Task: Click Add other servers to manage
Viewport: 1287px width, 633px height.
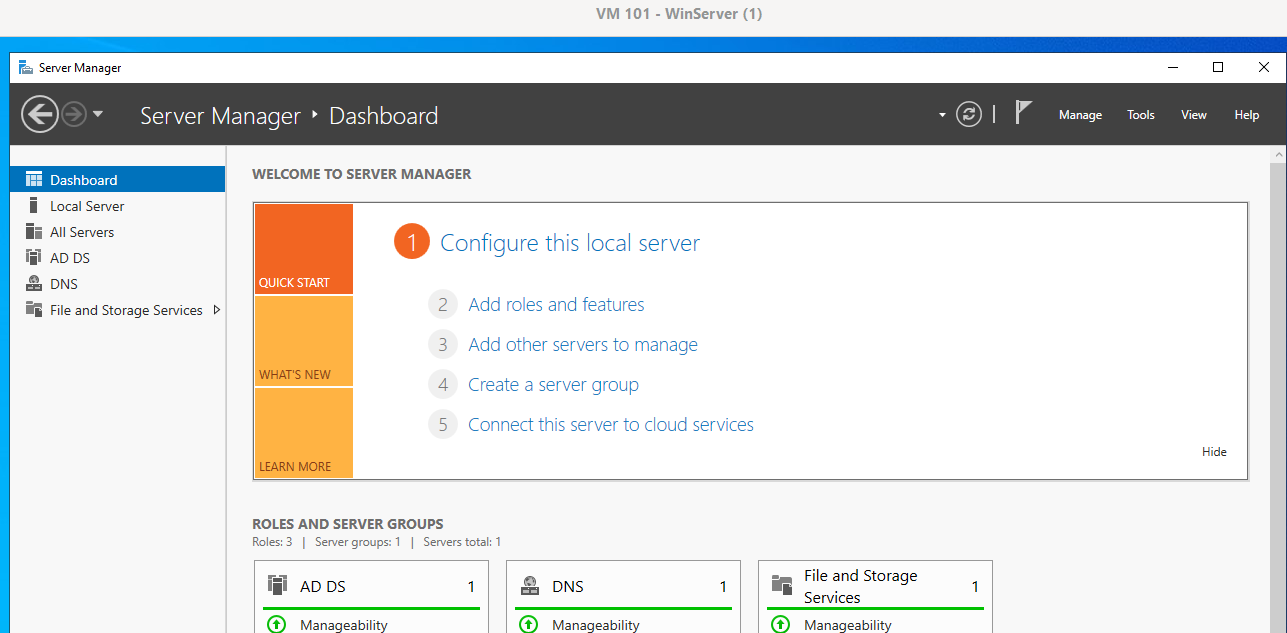Action: pos(583,345)
